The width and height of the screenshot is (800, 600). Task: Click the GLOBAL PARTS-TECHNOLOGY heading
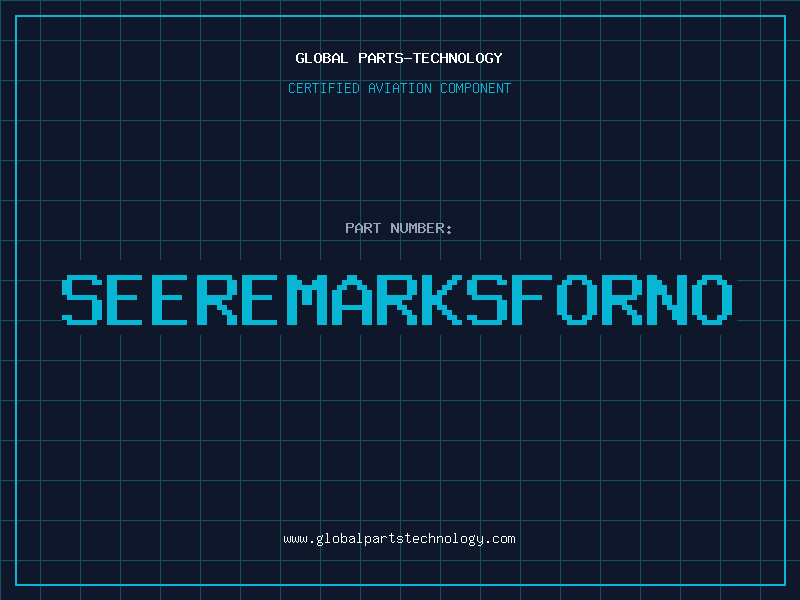pyautogui.click(x=399, y=58)
